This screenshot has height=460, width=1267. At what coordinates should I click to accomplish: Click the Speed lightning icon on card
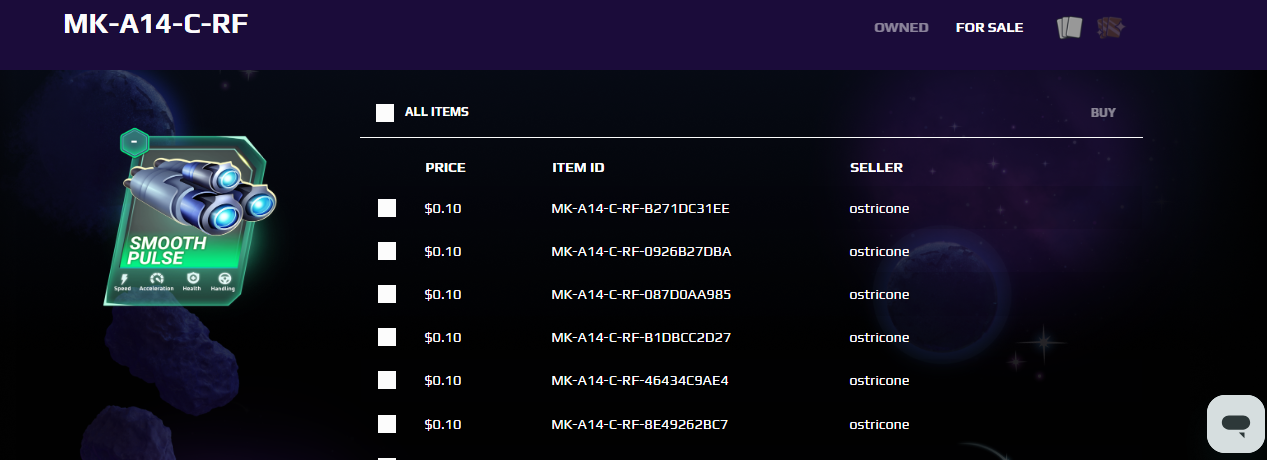point(123,278)
